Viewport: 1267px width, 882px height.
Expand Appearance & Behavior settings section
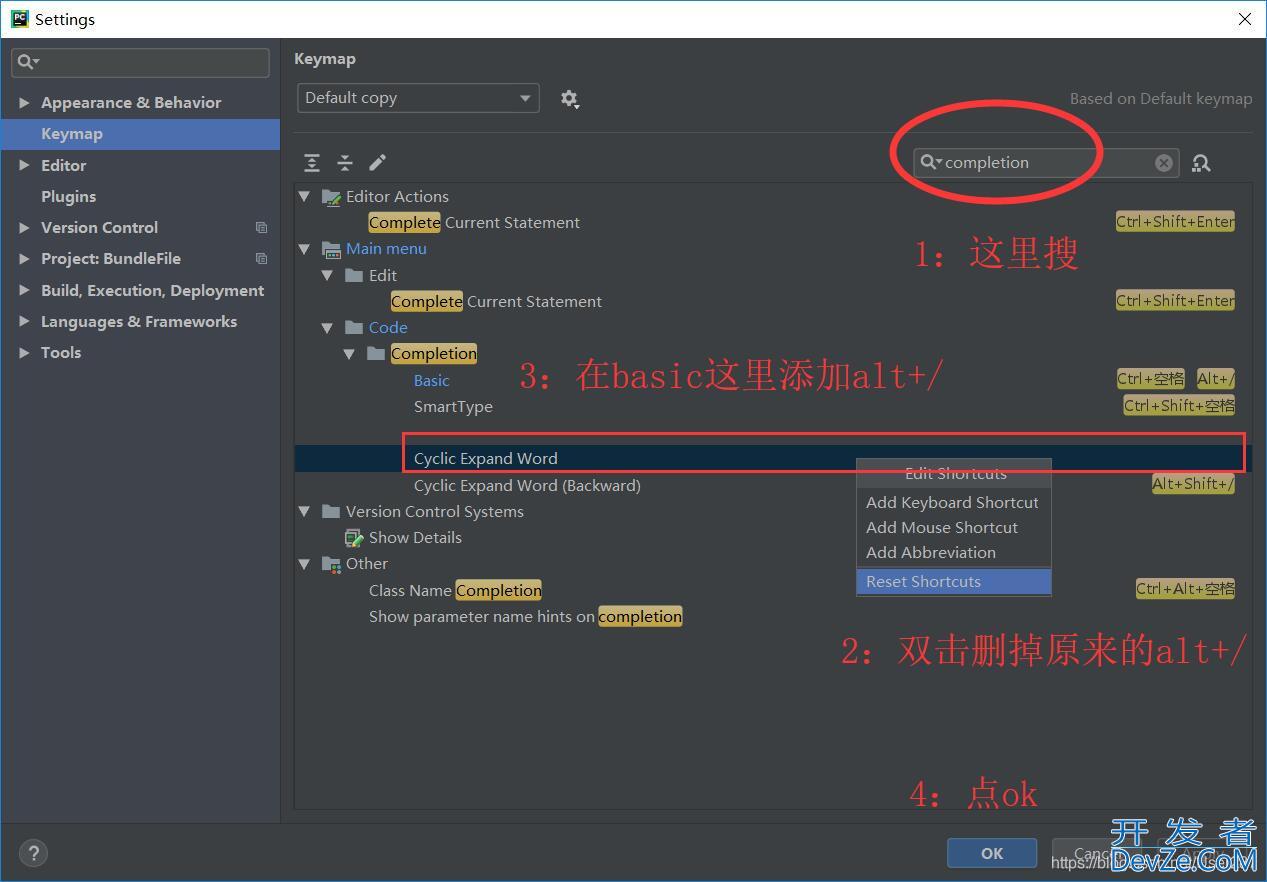[x=24, y=103]
